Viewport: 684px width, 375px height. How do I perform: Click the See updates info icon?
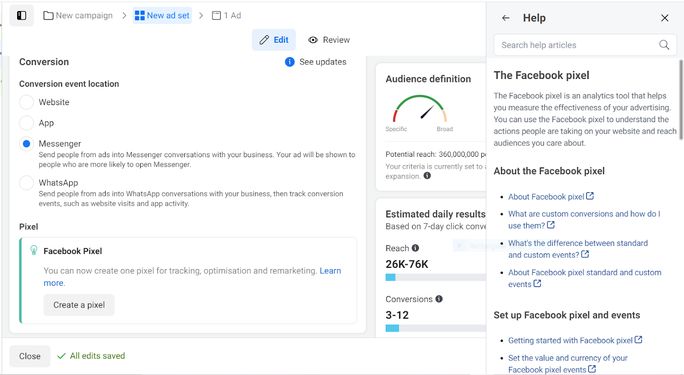290,62
